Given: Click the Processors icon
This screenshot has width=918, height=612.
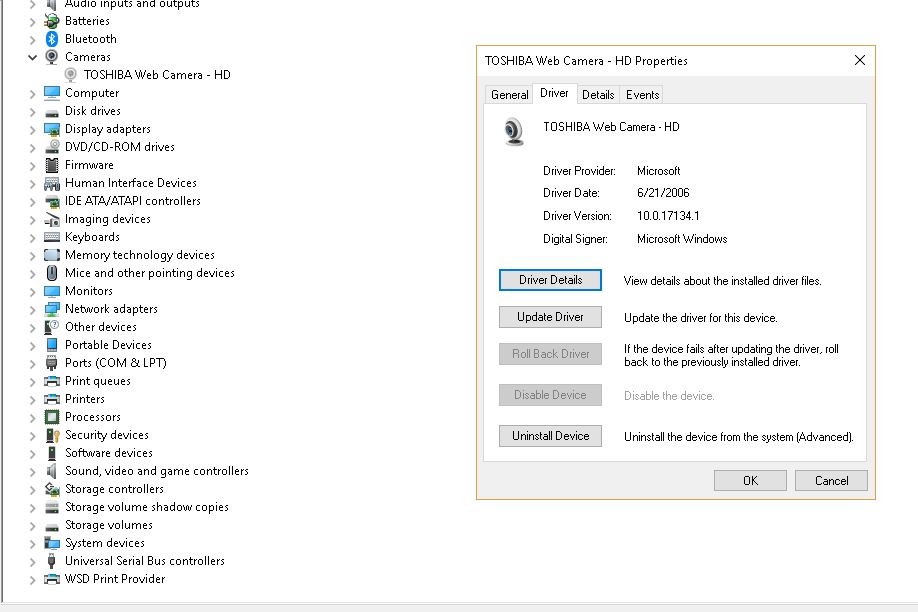Looking at the screenshot, I should [52, 417].
